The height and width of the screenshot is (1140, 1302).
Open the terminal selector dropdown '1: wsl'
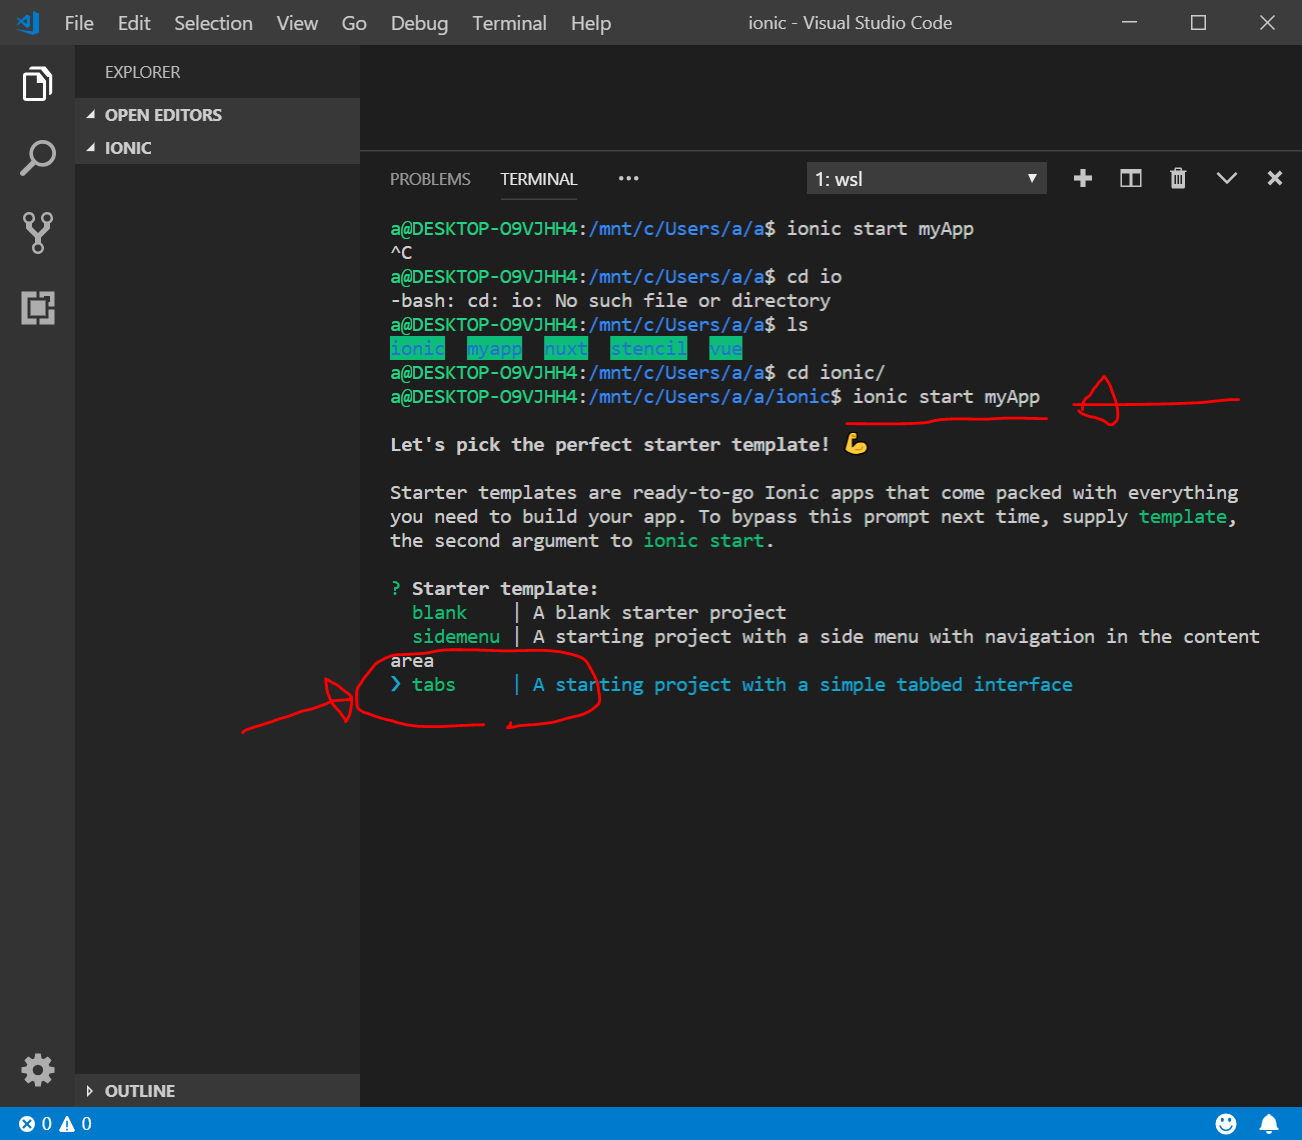pyautogui.click(x=926, y=179)
